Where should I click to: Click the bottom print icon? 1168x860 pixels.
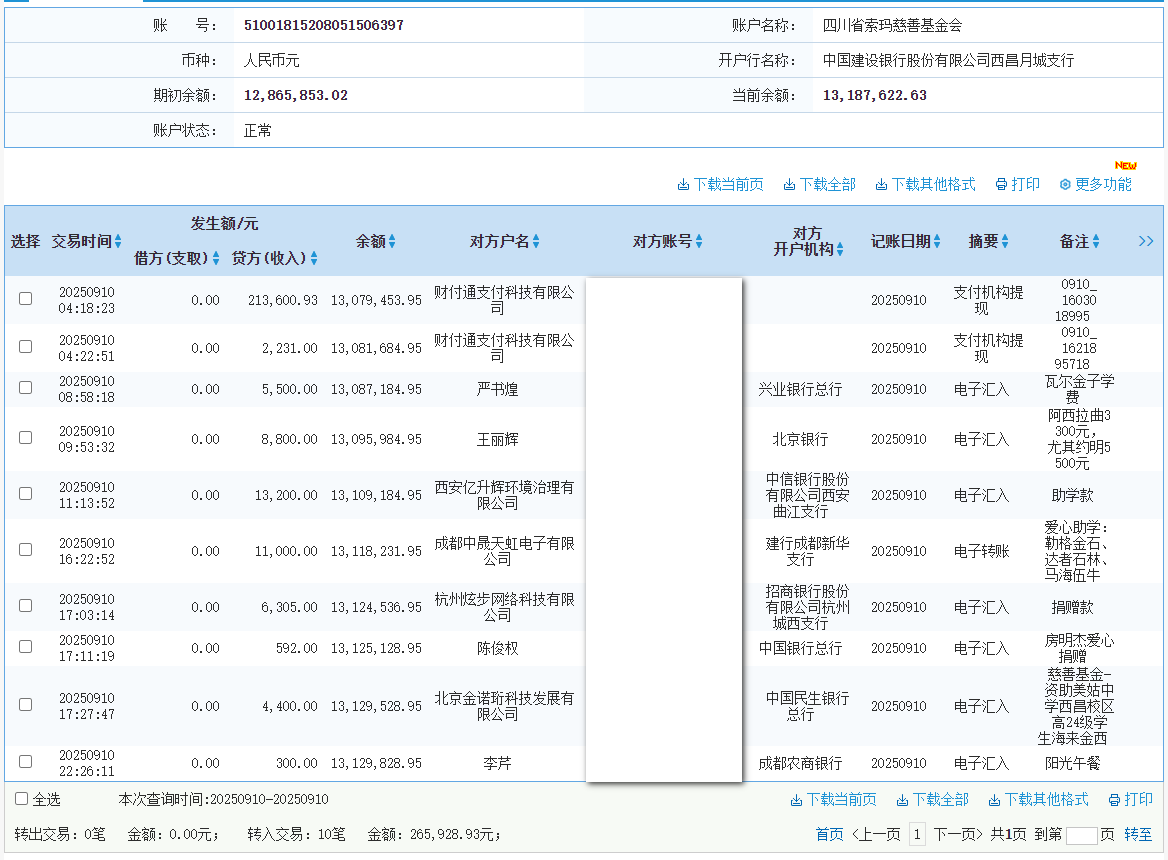pos(1114,800)
